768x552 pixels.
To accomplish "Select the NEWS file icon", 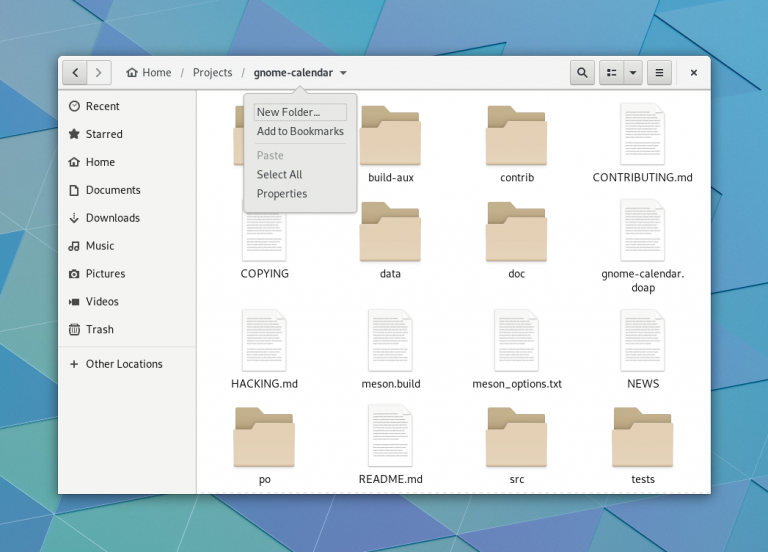I will [643, 340].
